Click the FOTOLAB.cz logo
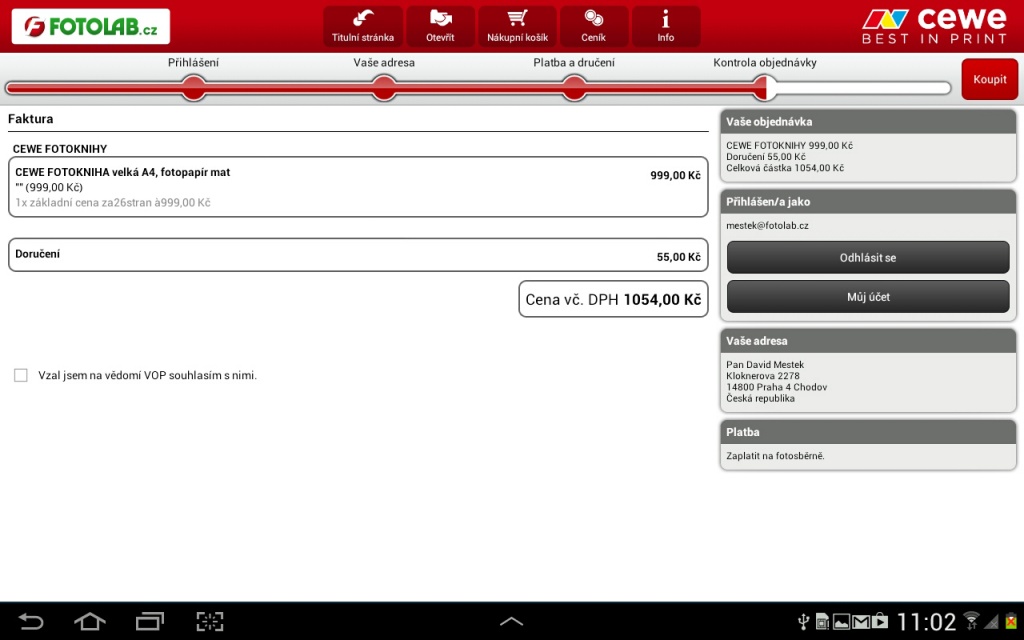Image resolution: width=1024 pixels, height=640 pixels. click(x=91, y=26)
